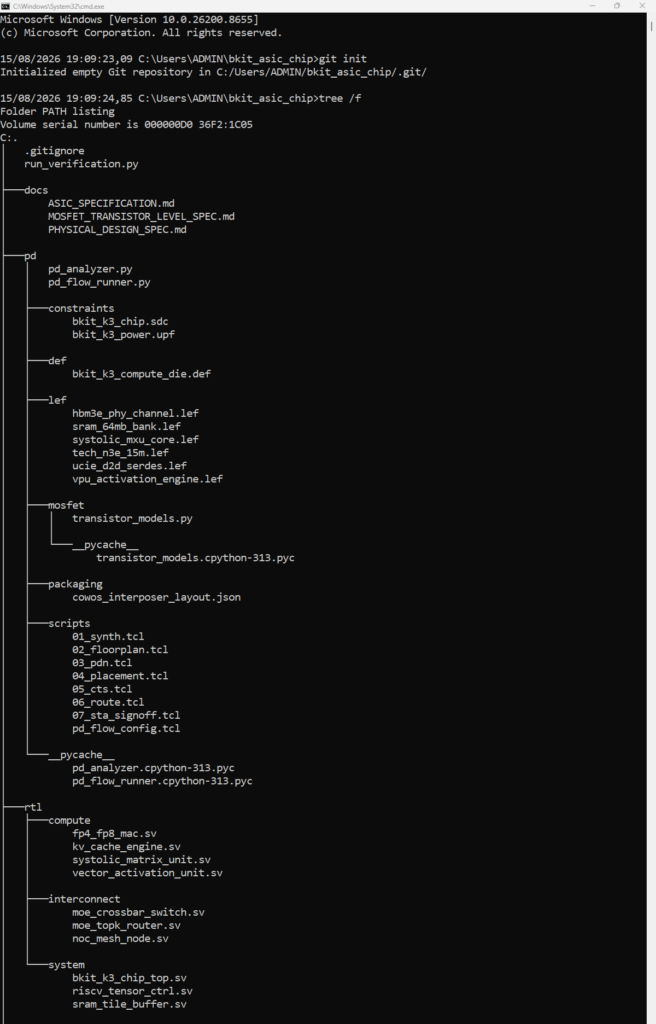This screenshot has height=1024, width=656.
Task: Maximize the command prompt window
Action: pyautogui.click(x=617, y=6)
